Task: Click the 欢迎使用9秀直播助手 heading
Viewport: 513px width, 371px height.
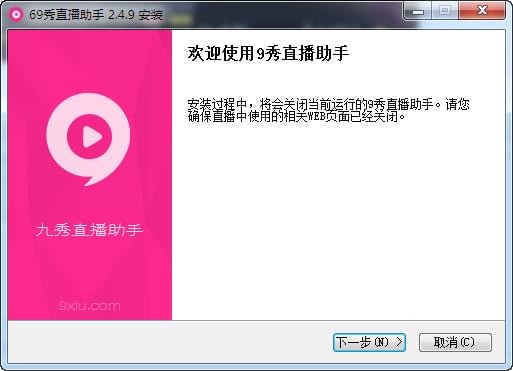Action: click(x=268, y=54)
